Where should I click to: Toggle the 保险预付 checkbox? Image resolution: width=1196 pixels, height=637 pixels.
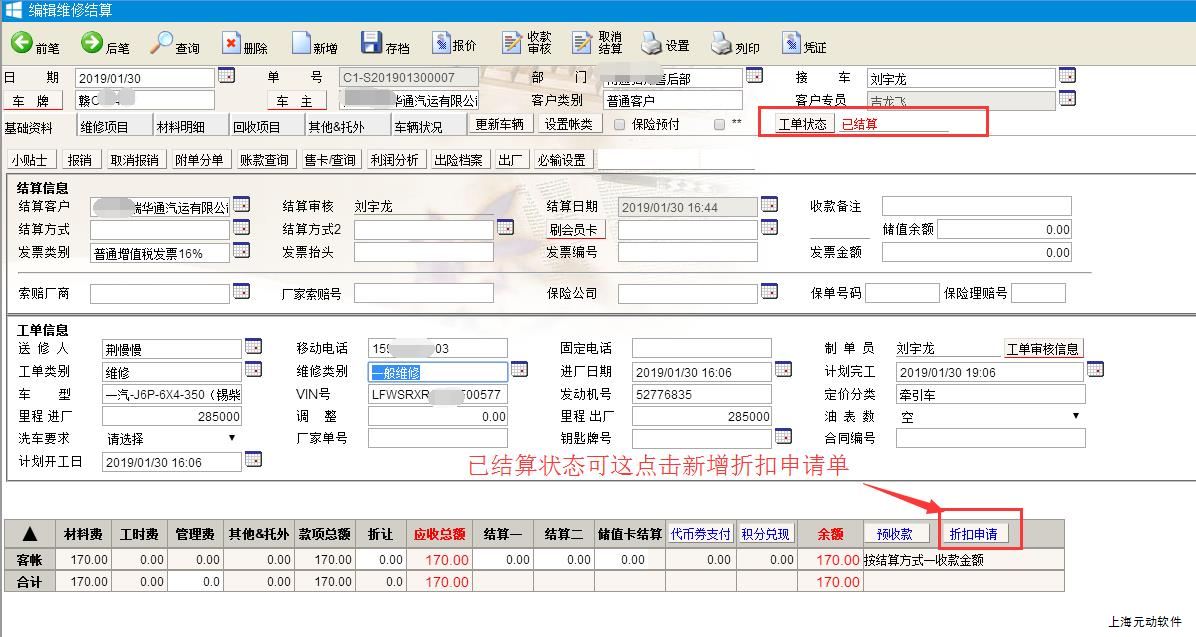(620, 125)
